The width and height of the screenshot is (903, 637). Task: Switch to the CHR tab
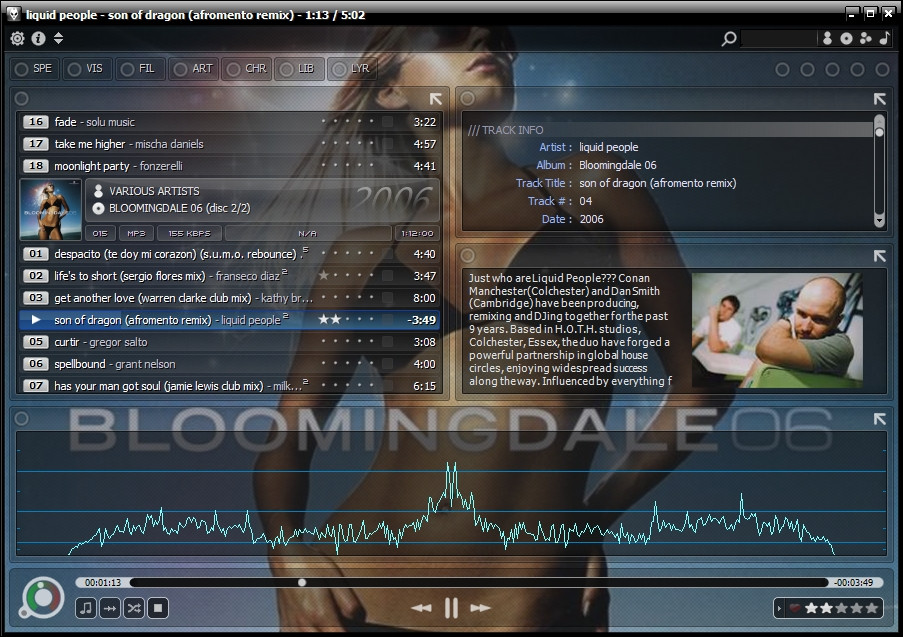click(x=246, y=69)
